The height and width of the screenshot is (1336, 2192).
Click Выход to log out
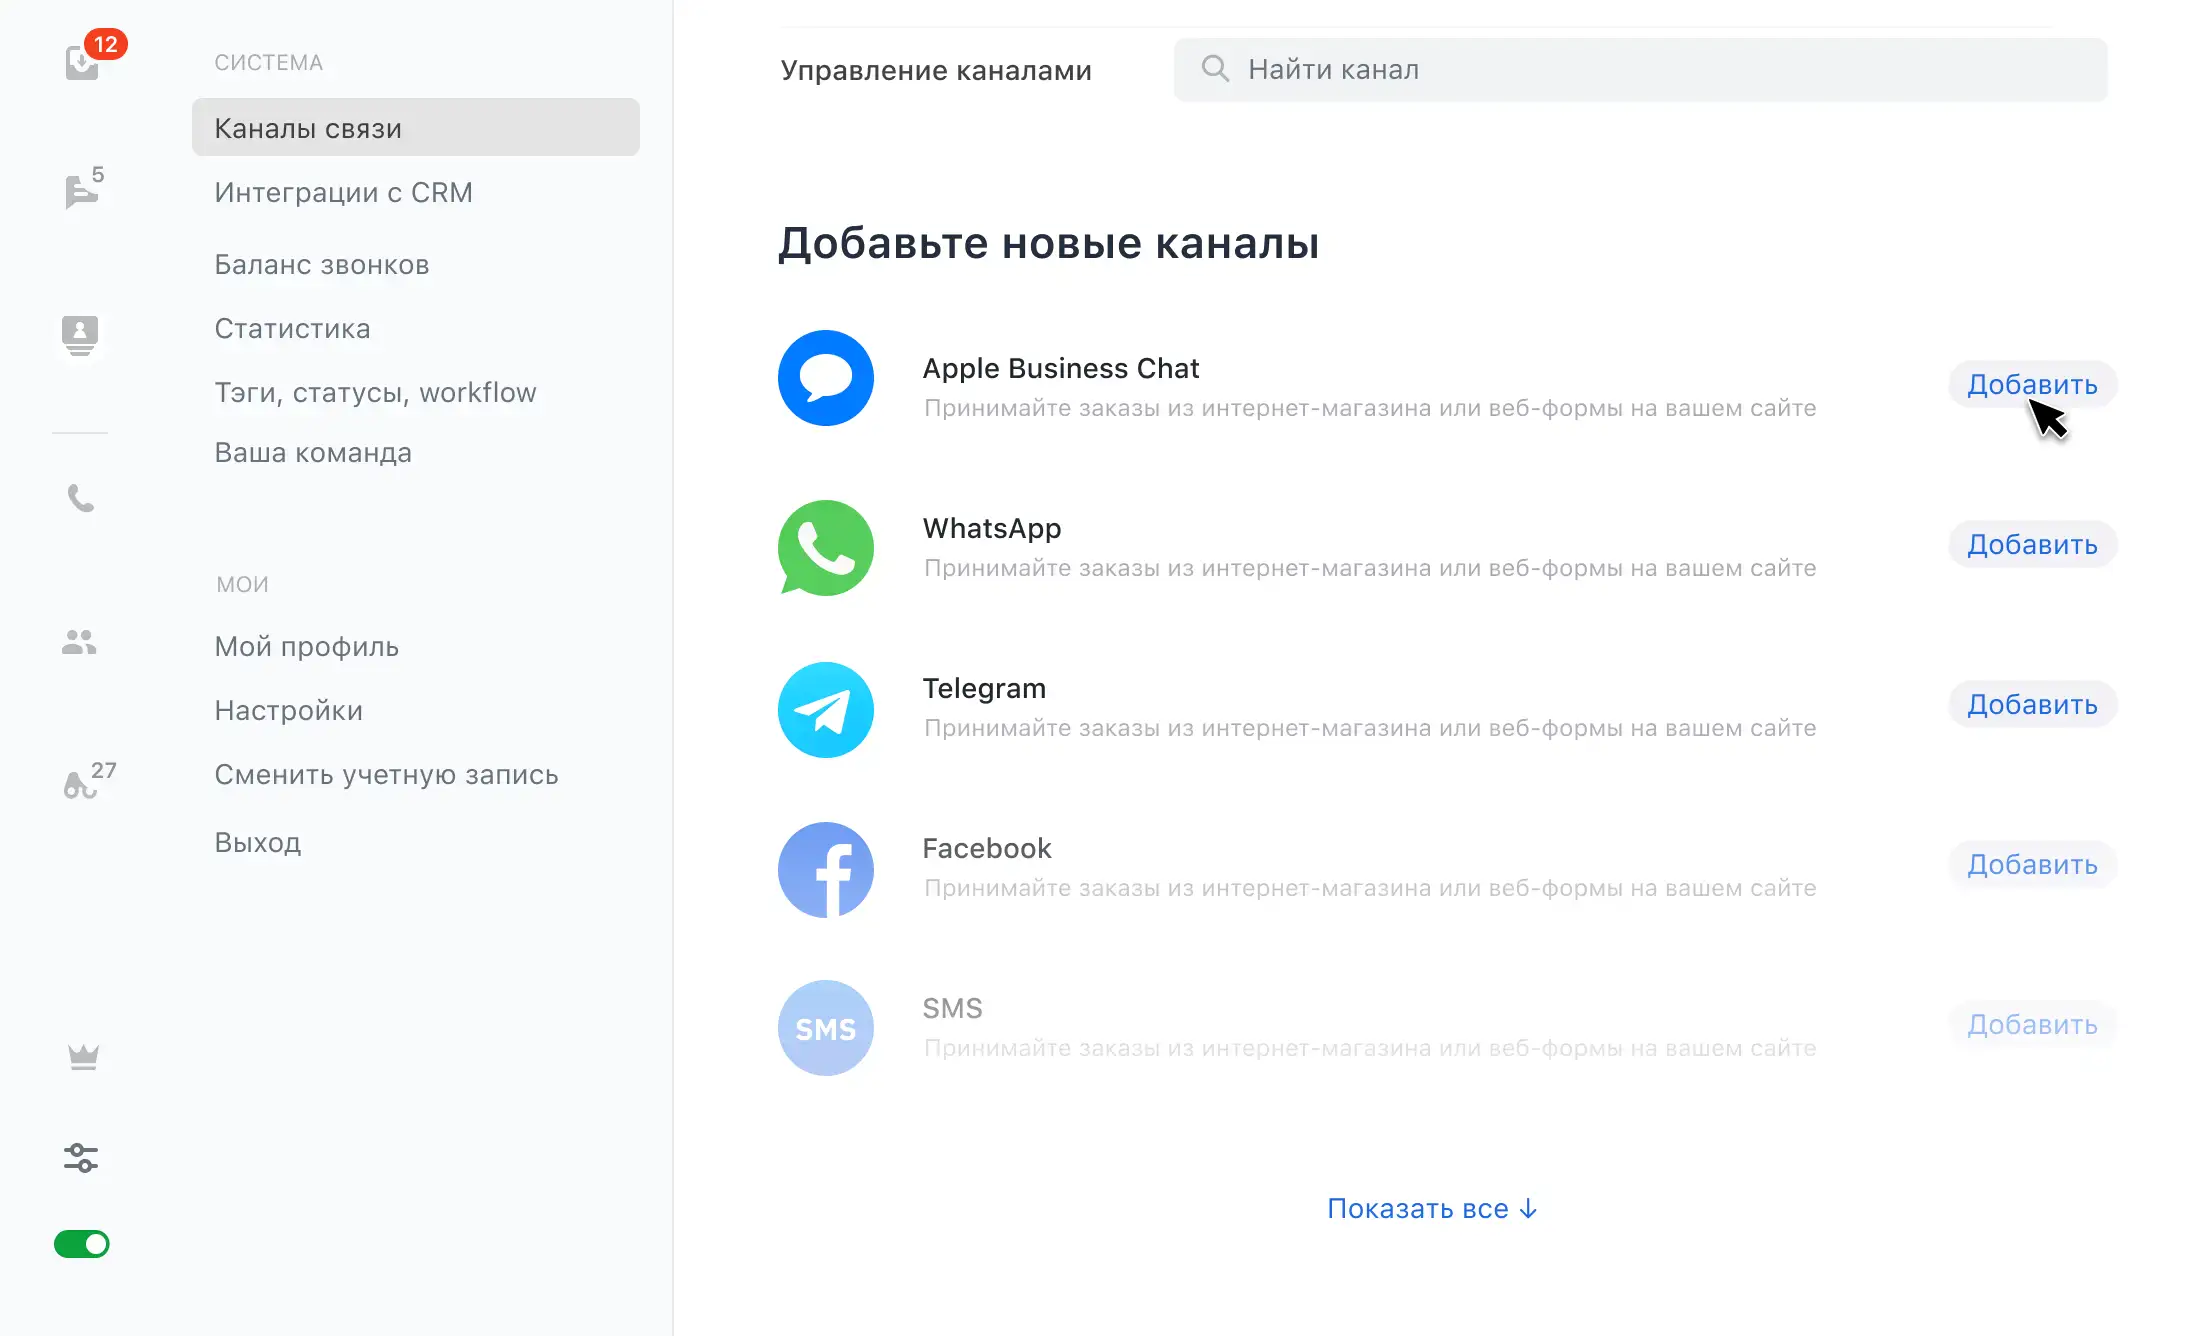(258, 843)
